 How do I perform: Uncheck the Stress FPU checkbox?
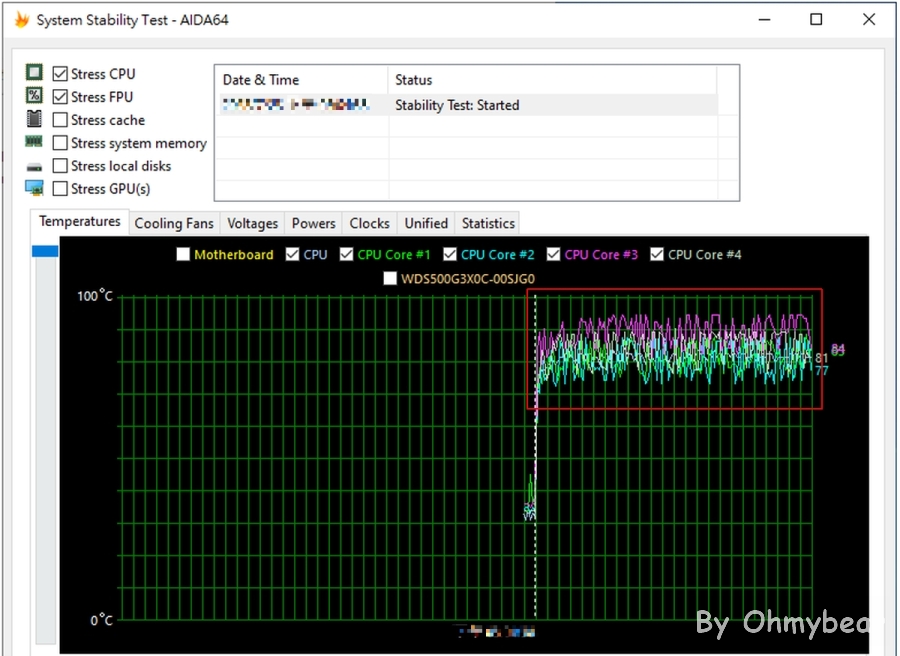(60, 96)
